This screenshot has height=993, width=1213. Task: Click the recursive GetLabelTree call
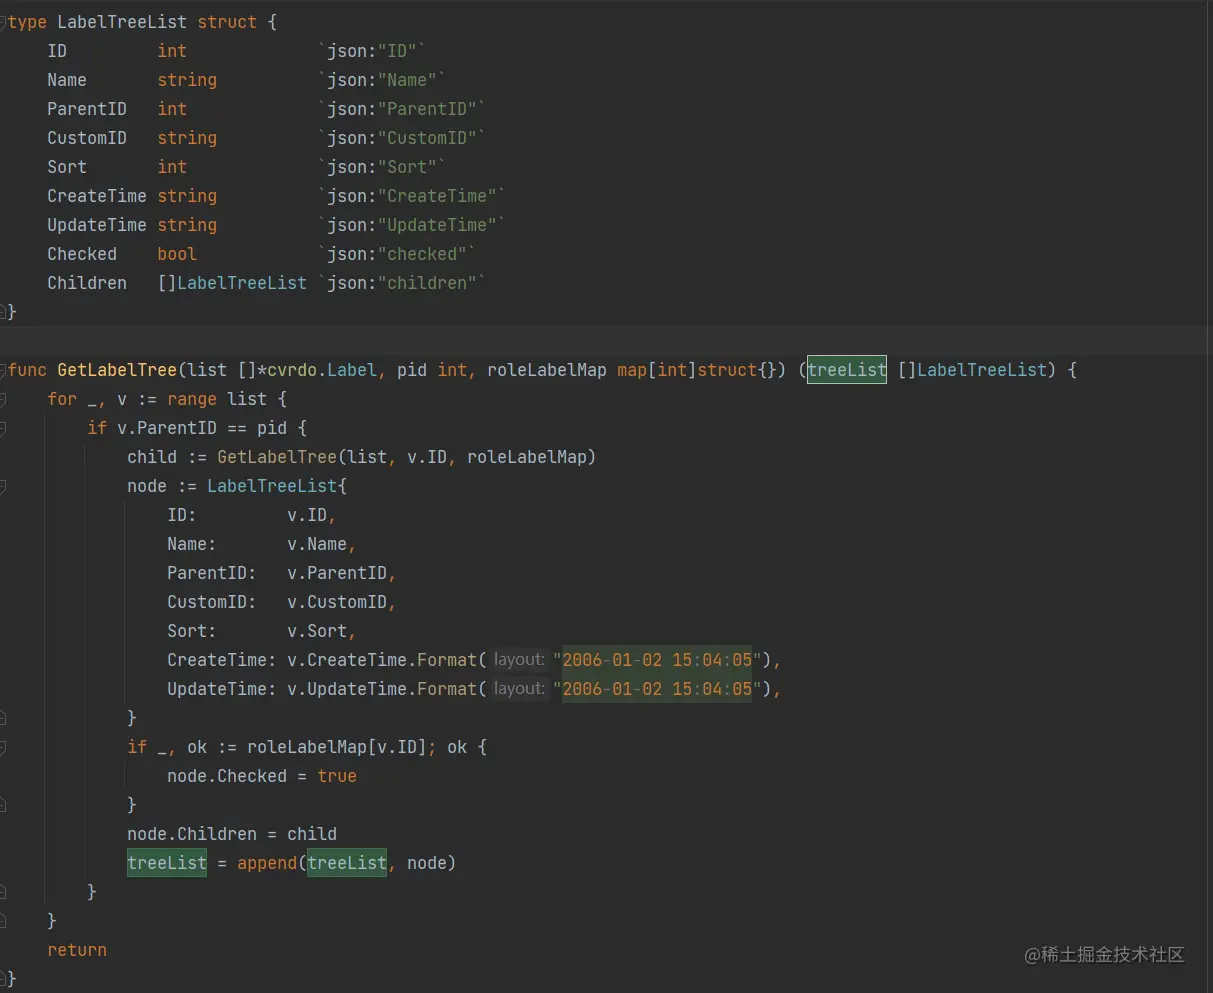coord(277,457)
